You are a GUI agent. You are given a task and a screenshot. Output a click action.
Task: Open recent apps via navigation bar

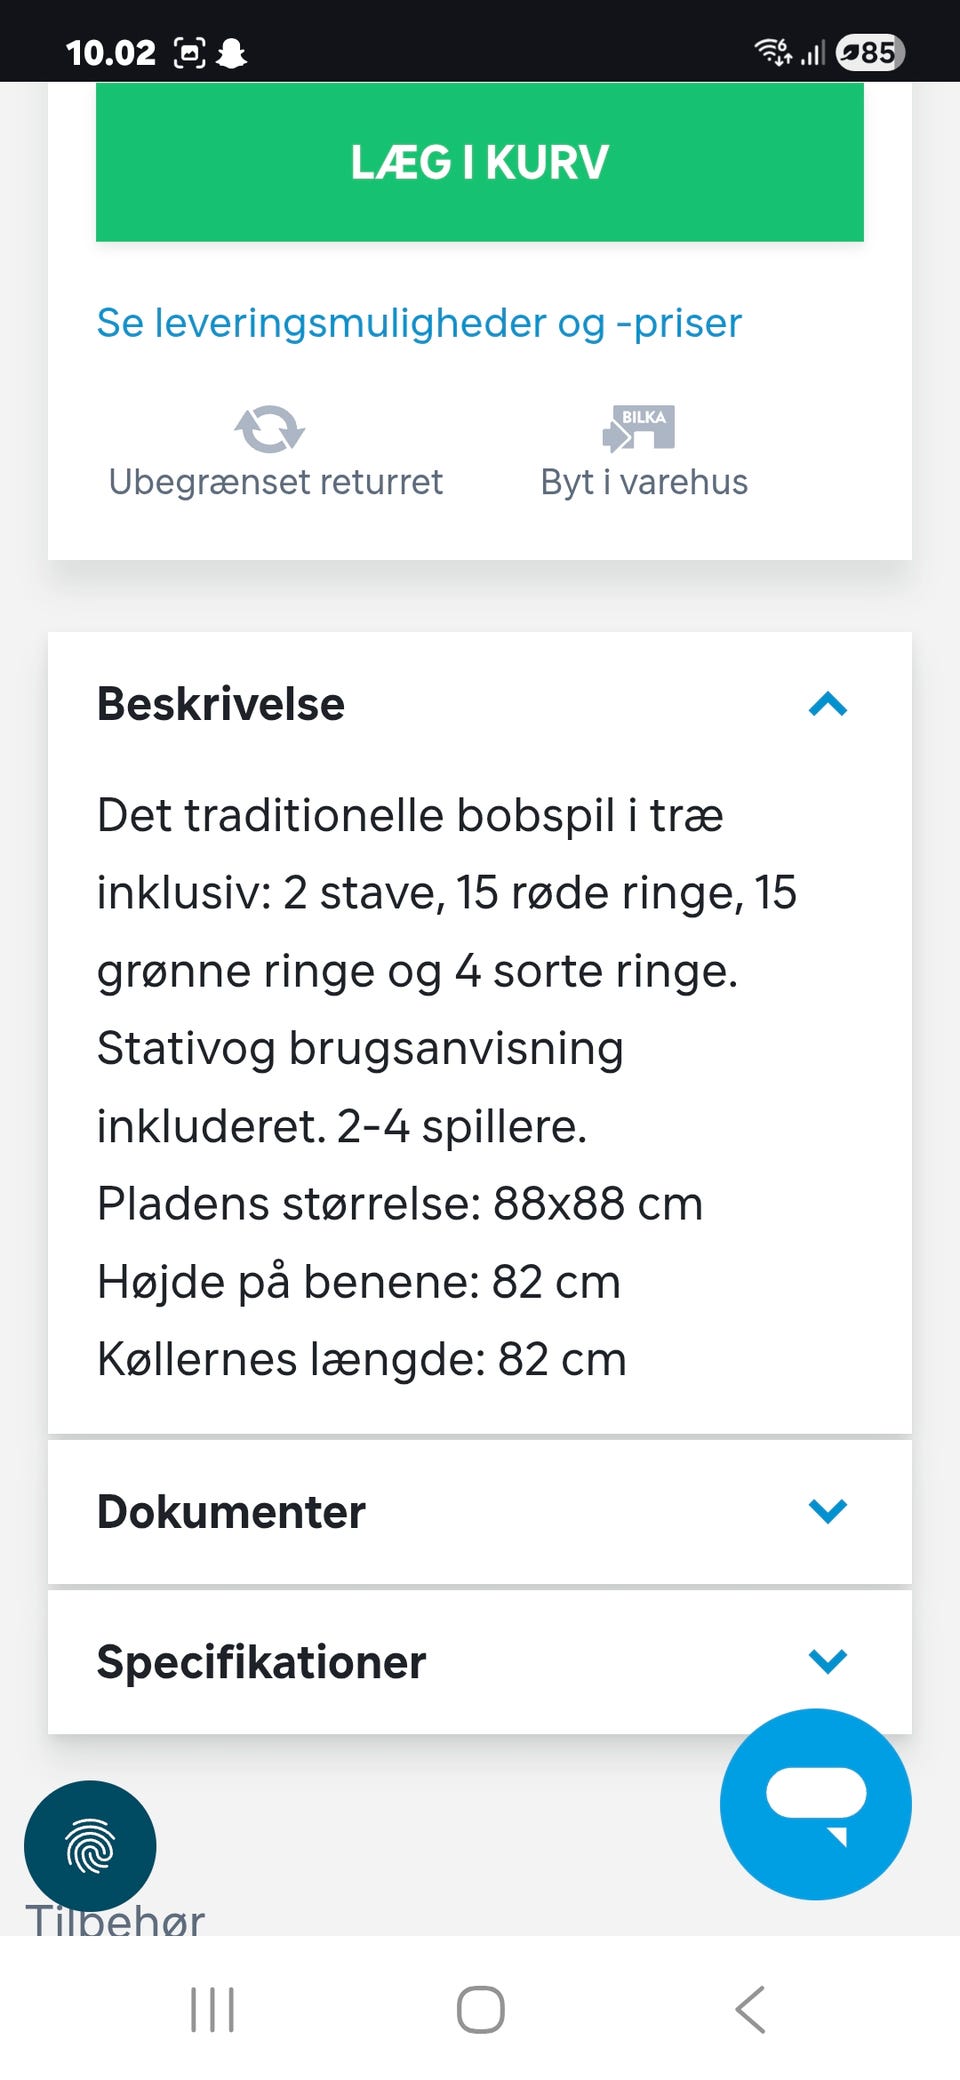click(213, 2007)
